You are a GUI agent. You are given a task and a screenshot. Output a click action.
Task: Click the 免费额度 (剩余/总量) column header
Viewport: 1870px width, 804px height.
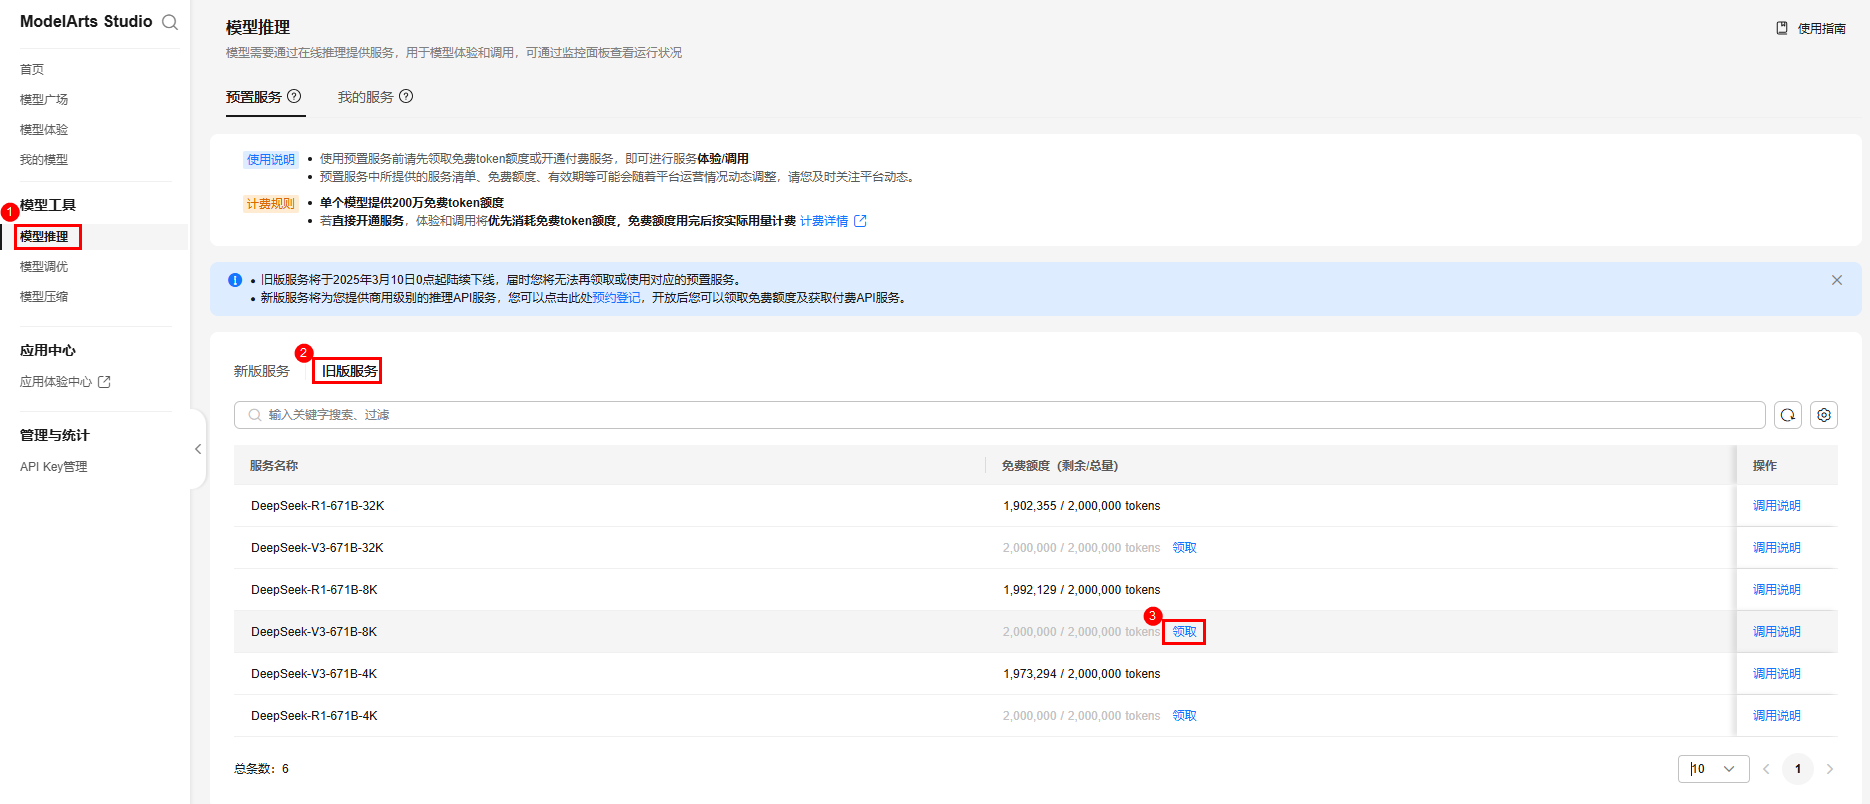tap(1060, 466)
